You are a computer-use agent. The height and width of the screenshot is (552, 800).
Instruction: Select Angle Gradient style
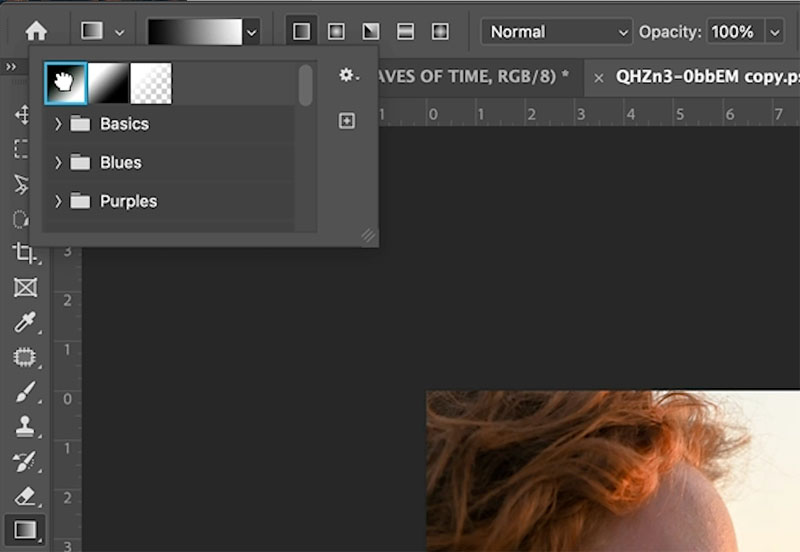click(371, 32)
